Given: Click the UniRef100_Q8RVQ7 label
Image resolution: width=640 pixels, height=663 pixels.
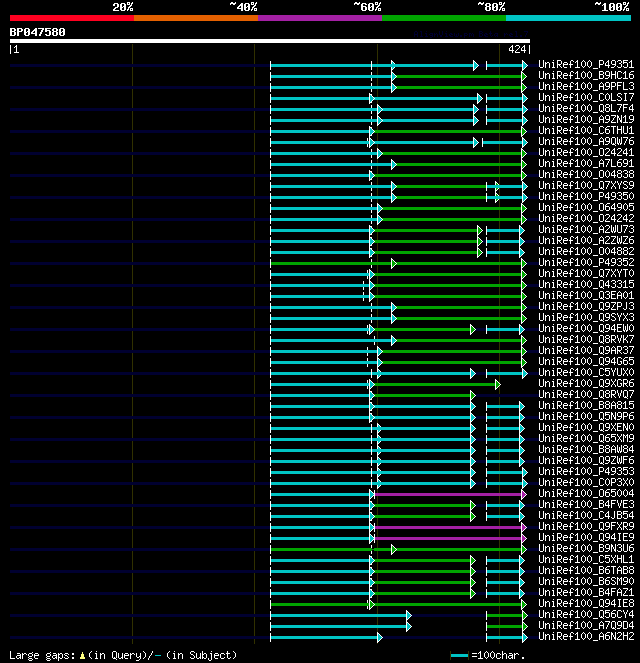Looking at the screenshot, I should coord(586,394).
